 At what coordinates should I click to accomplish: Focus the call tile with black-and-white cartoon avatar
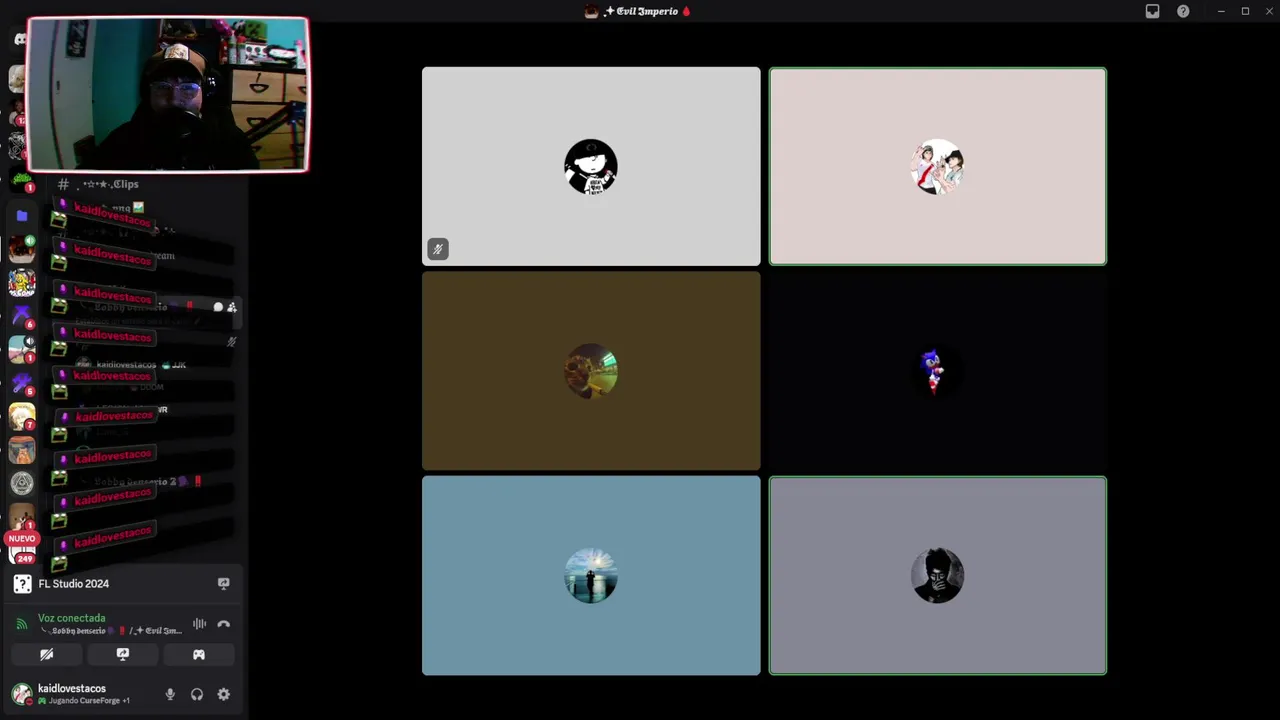(591, 166)
